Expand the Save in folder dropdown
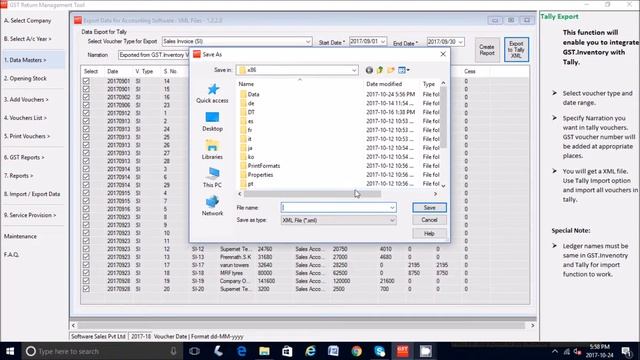This screenshot has height=360, width=640. pyautogui.click(x=354, y=70)
